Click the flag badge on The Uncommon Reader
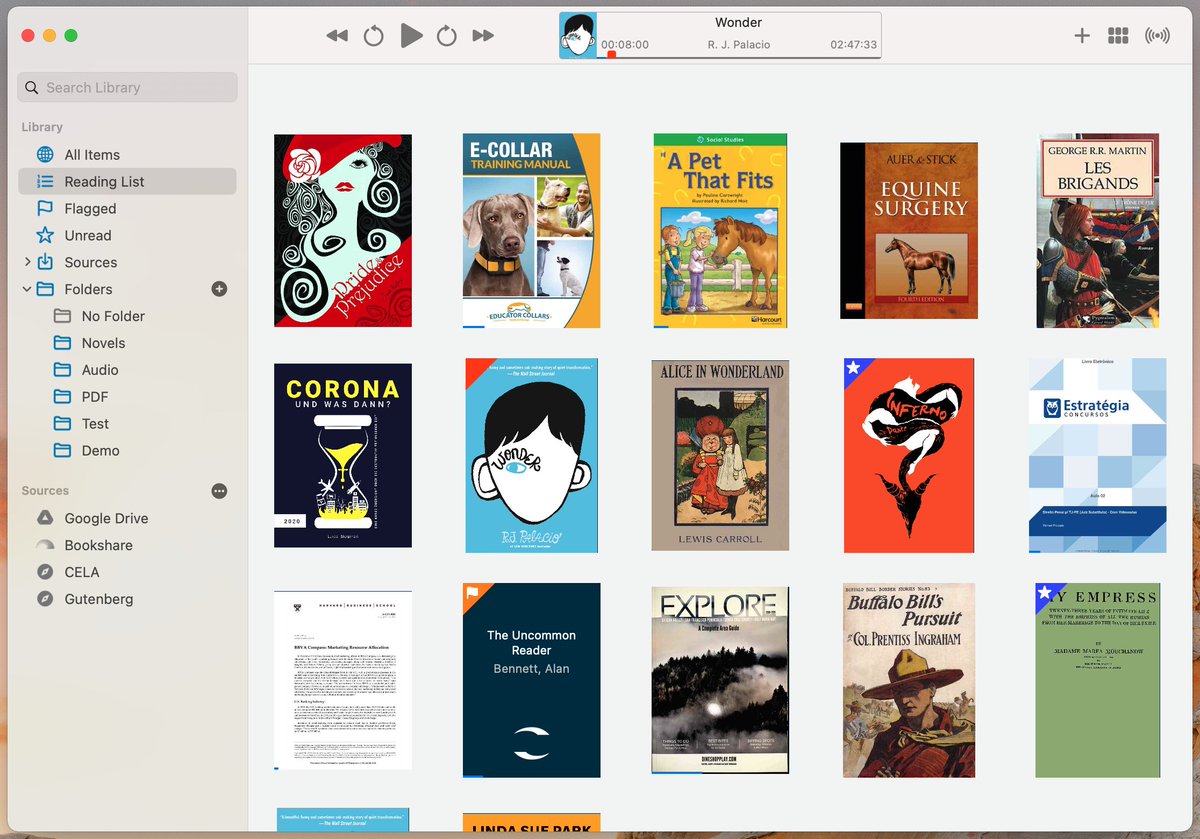 click(x=472, y=592)
